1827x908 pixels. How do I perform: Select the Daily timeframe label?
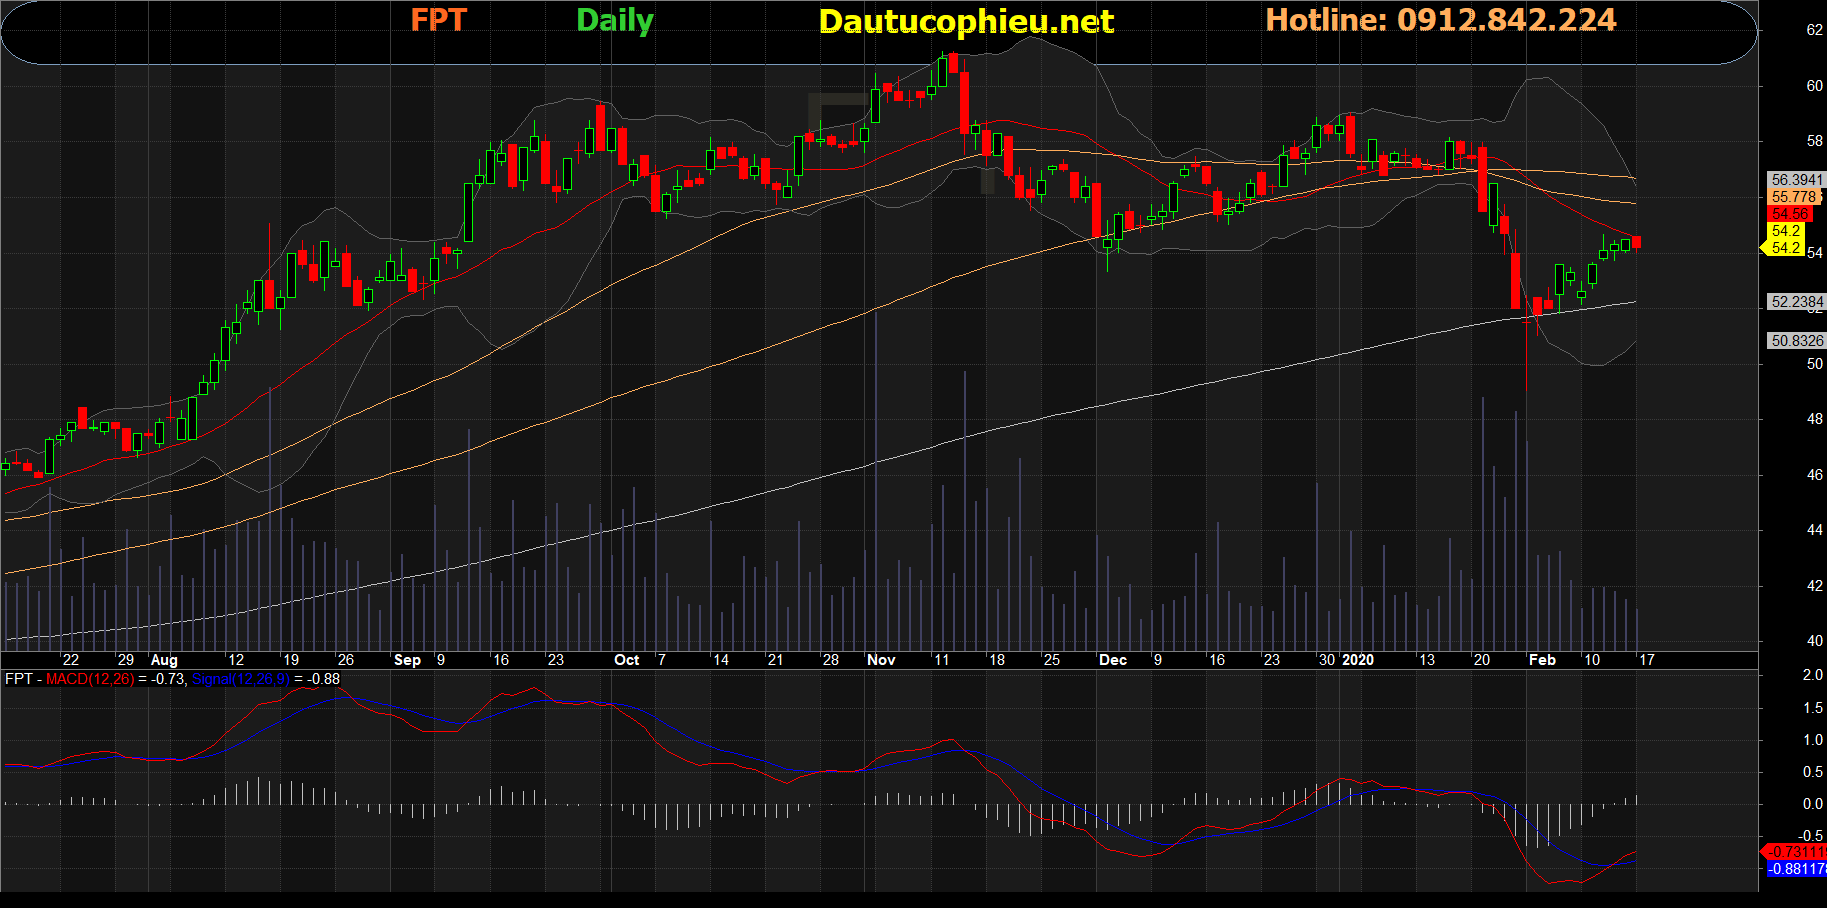point(614,20)
